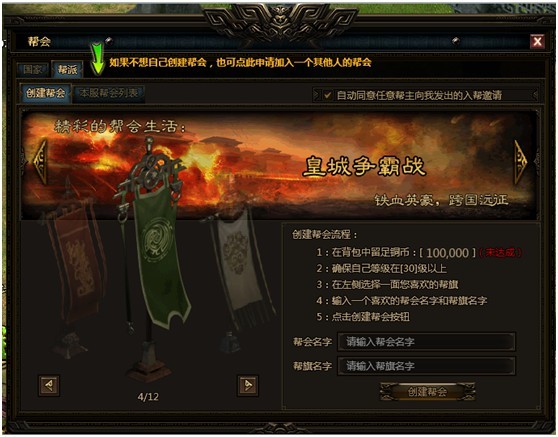Viewport: 558px width, 437px height.
Task: Click the green downward arrow indicator
Action: click(97, 58)
